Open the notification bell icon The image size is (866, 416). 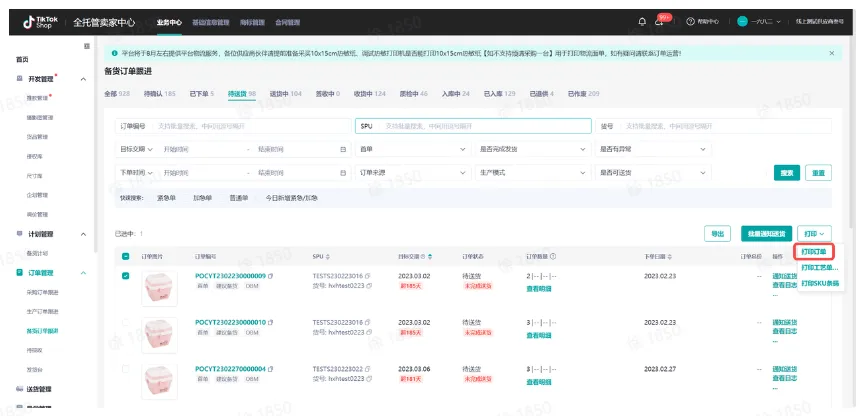pos(642,22)
